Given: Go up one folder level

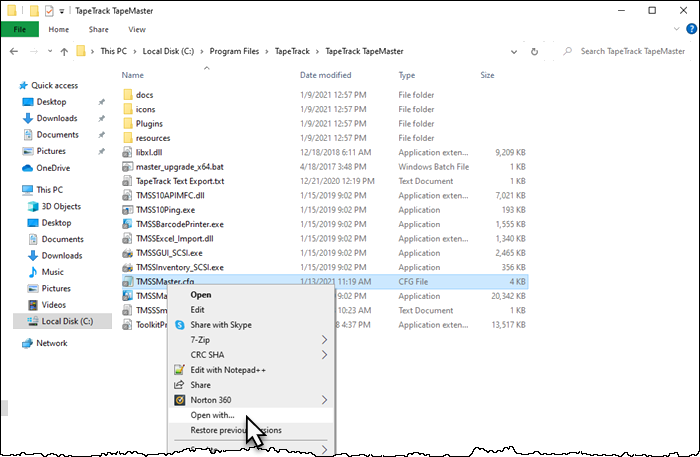Looking at the screenshot, I should 64,51.
